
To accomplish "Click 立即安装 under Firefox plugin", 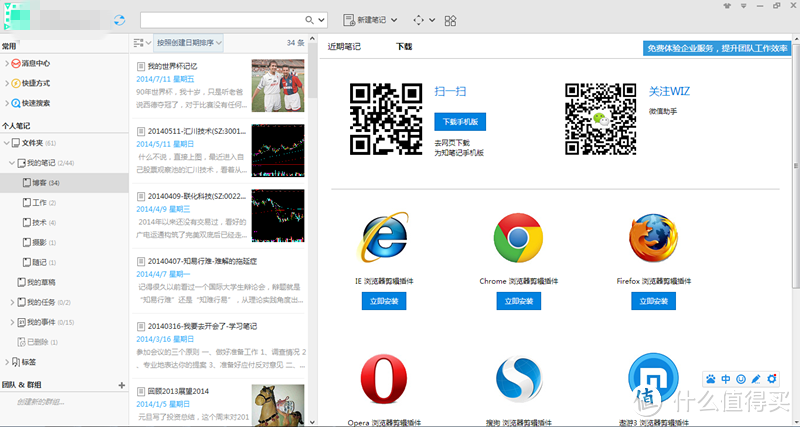I will [x=654, y=301].
